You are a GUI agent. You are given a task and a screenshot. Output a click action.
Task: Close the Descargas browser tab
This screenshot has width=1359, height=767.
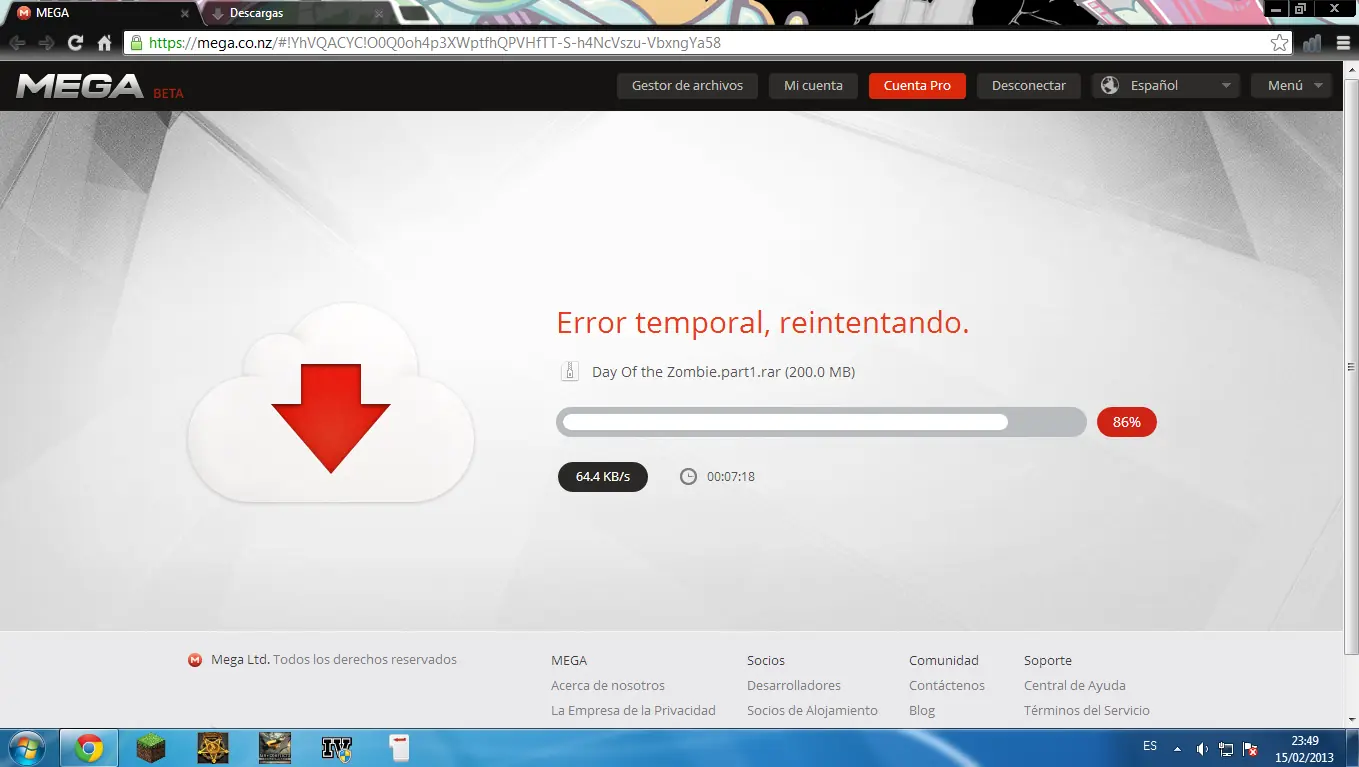(x=379, y=14)
